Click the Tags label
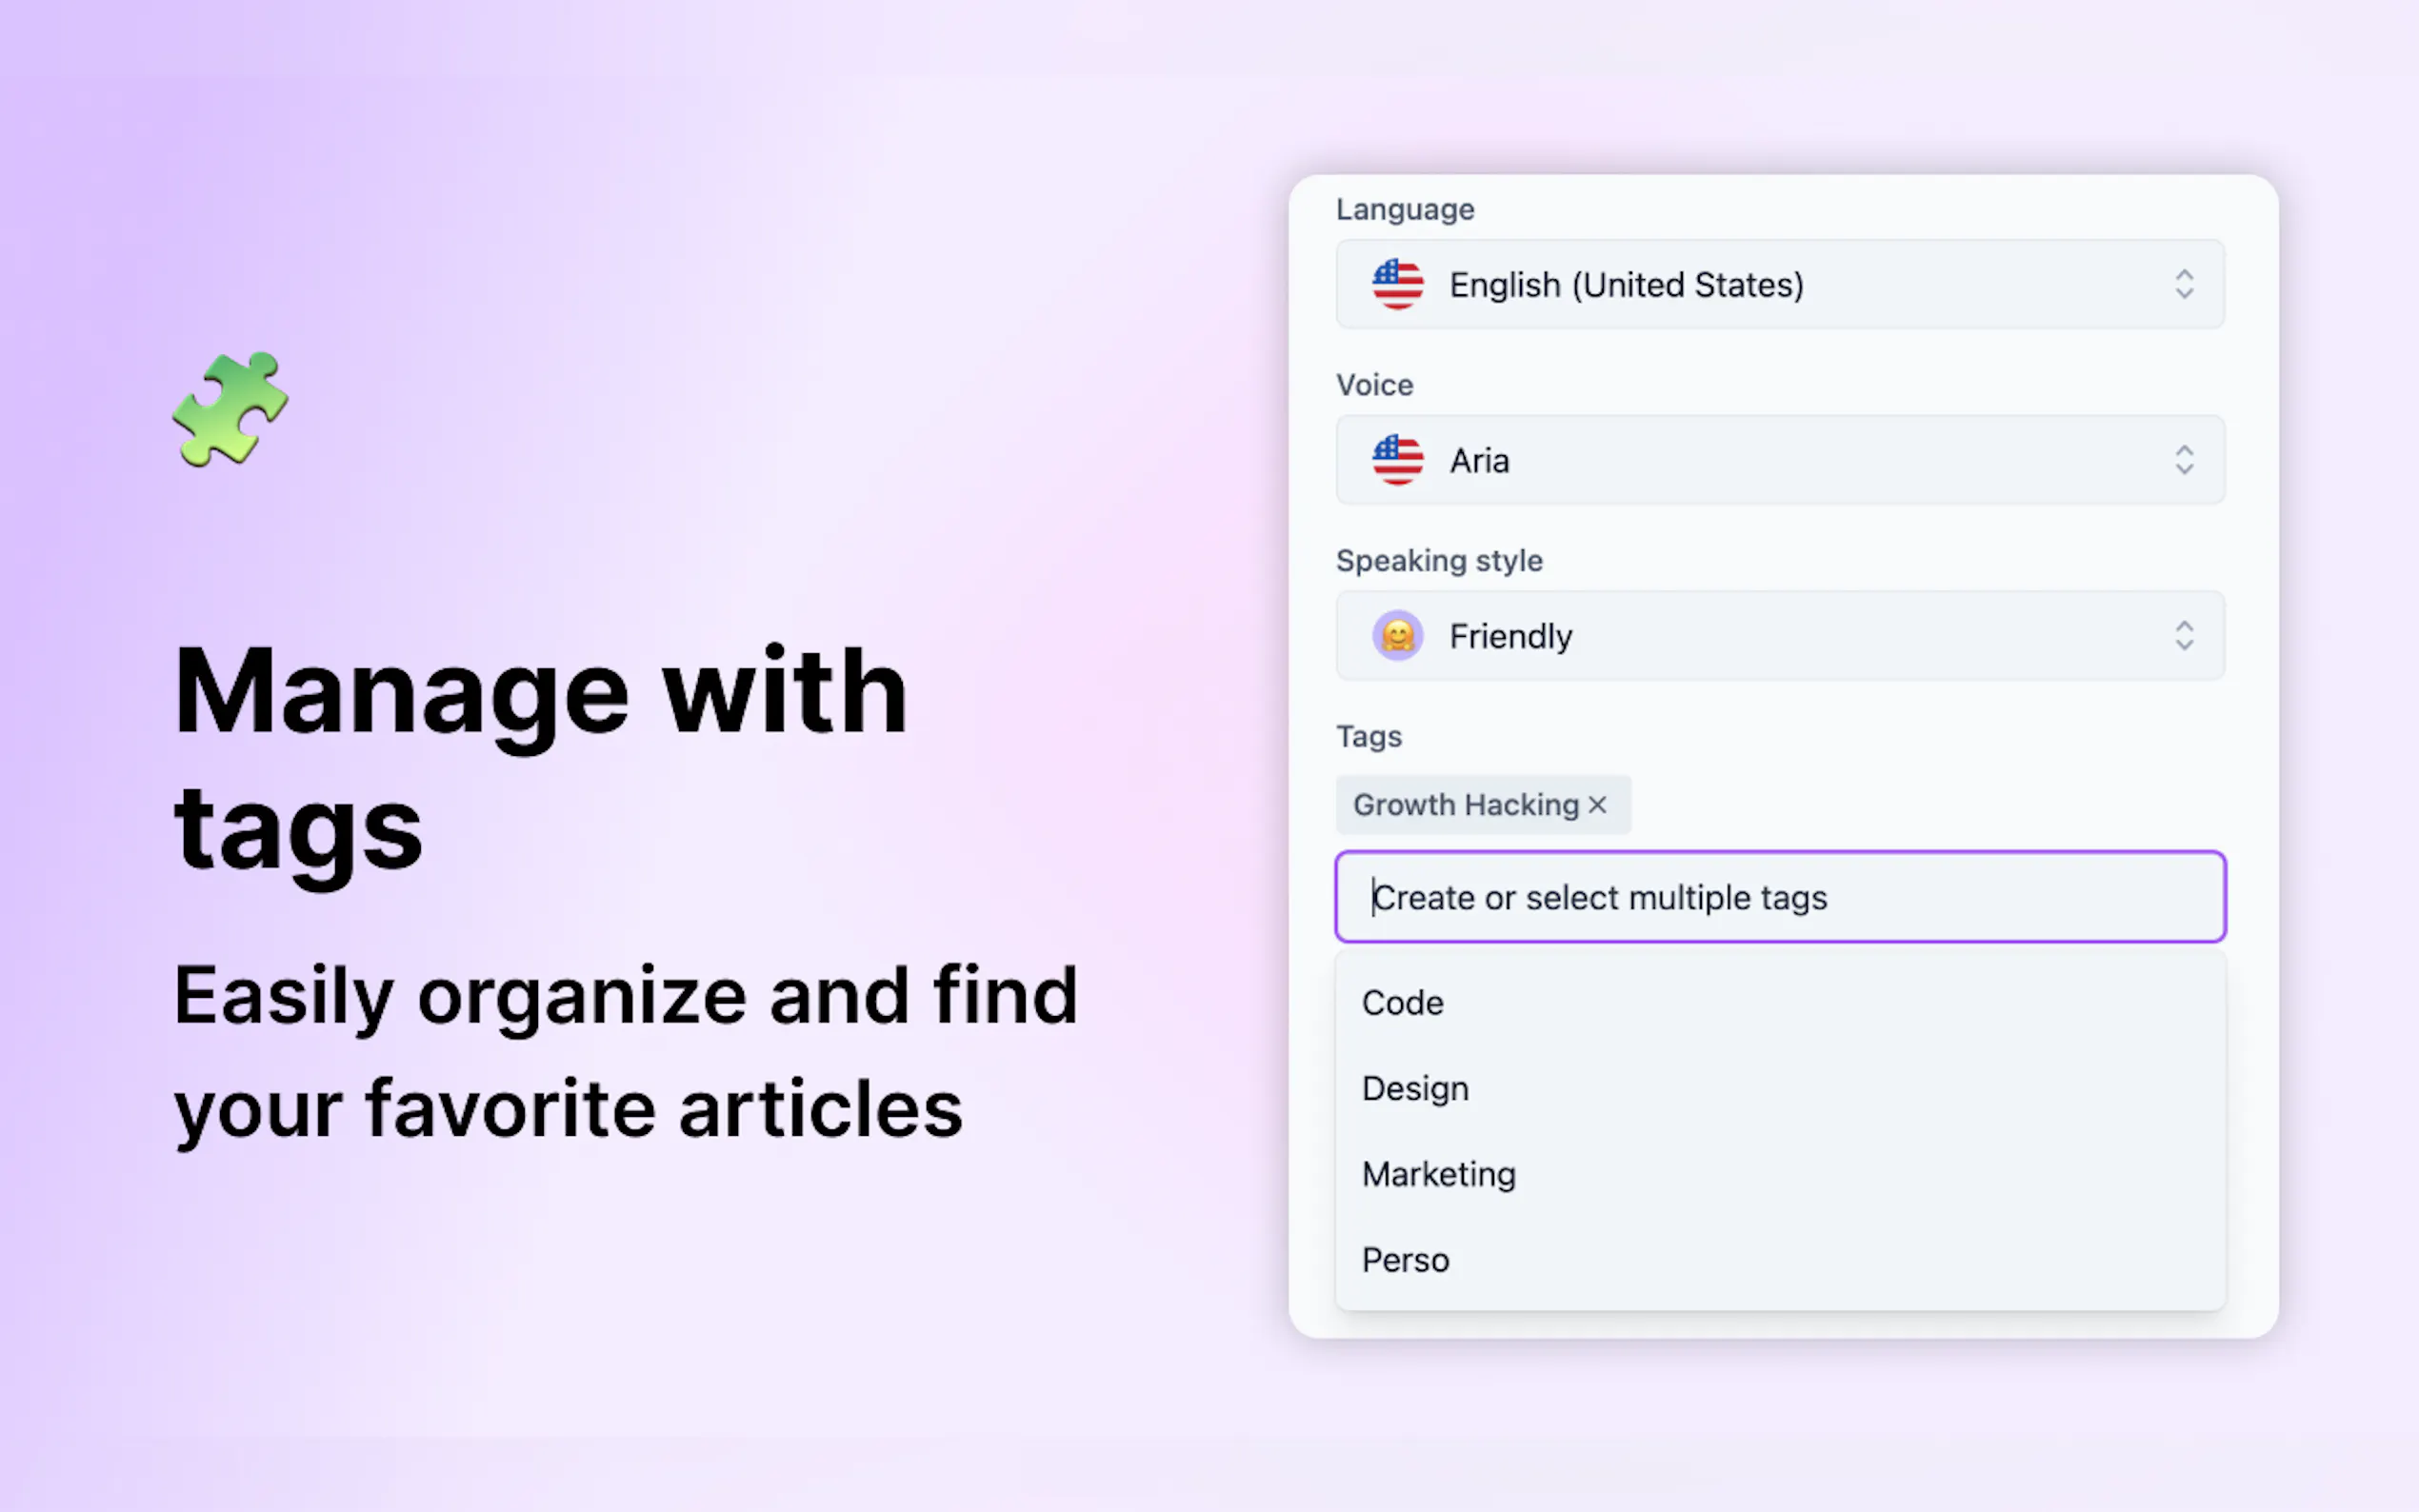 pyautogui.click(x=1368, y=737)
